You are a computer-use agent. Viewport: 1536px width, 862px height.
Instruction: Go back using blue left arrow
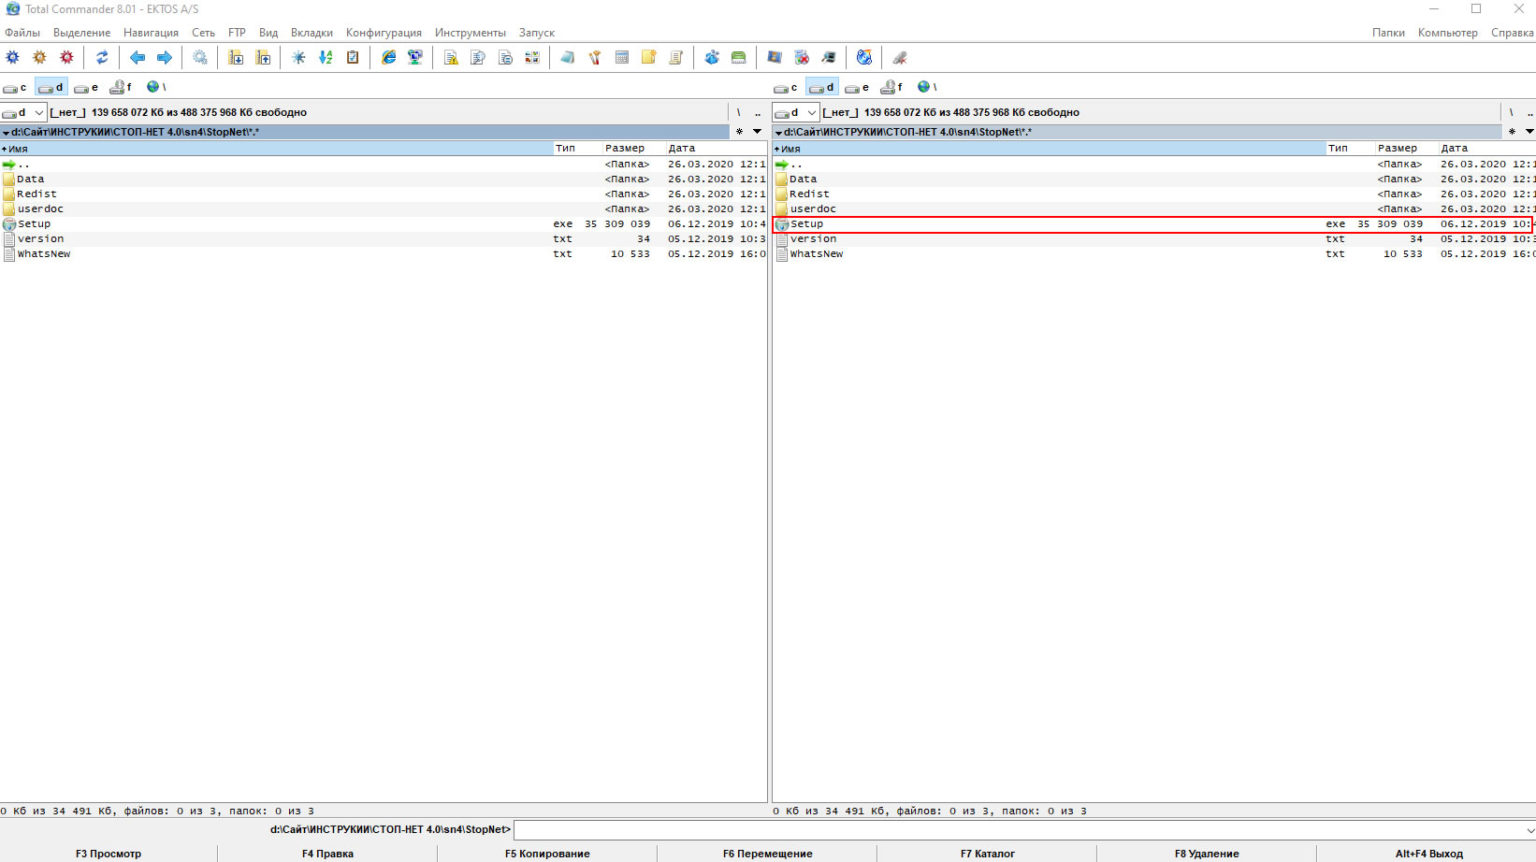(138, 58)
